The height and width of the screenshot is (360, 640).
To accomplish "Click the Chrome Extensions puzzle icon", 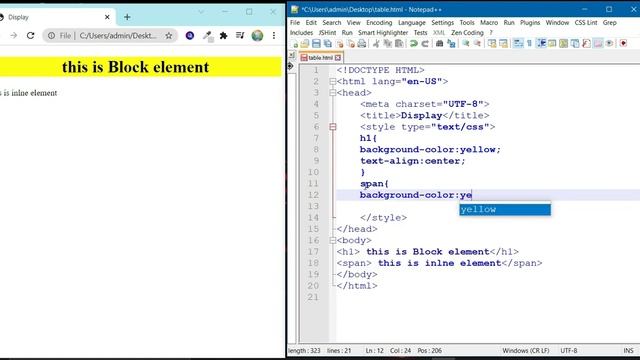I will pyautogui.click(x=223, y=36).
